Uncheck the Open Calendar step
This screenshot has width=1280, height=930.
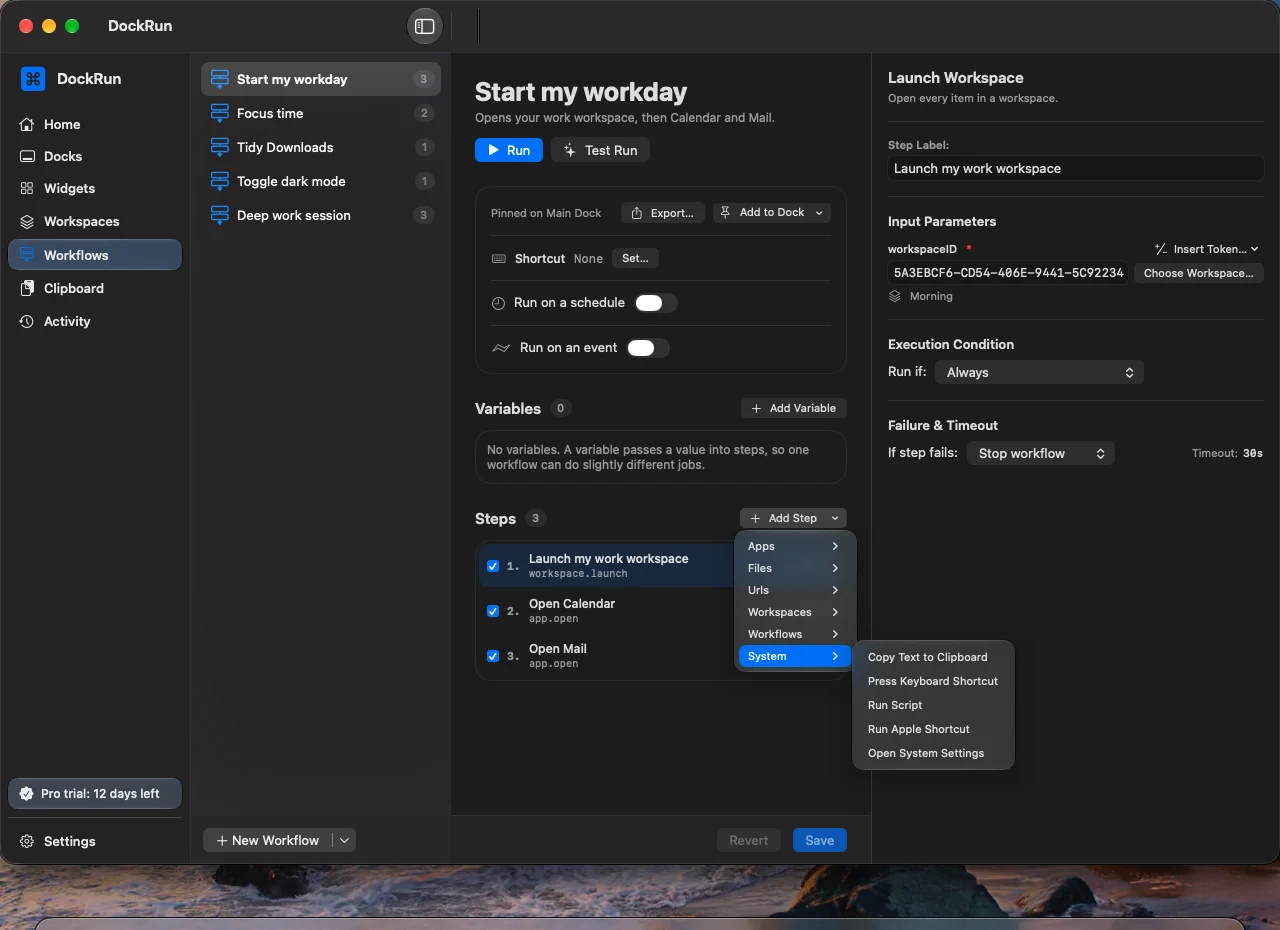point(493,611)
